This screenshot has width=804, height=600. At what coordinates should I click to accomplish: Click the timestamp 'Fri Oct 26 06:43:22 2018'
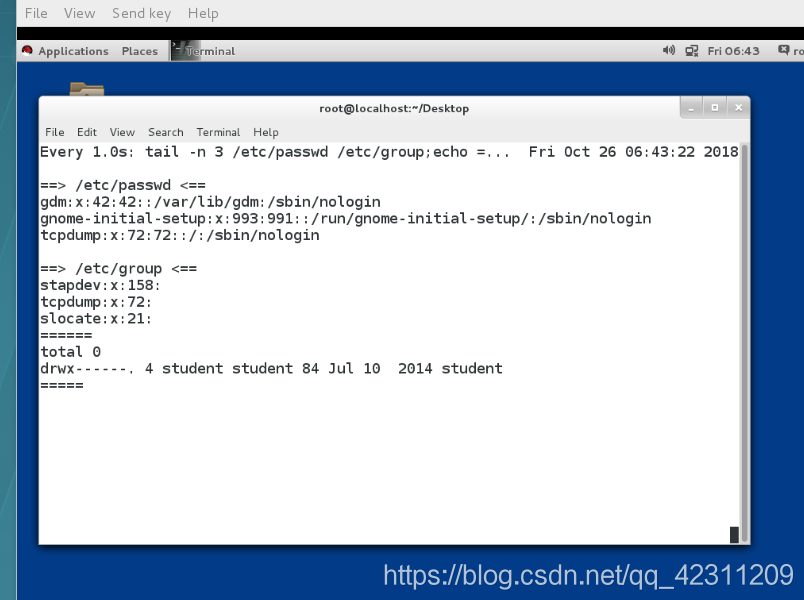tap(633, 152)
